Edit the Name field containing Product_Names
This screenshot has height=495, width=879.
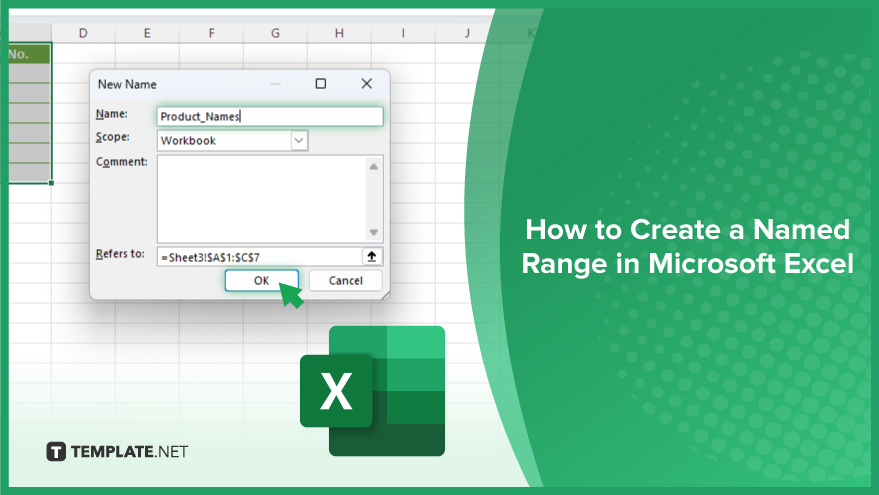(270, 116)
